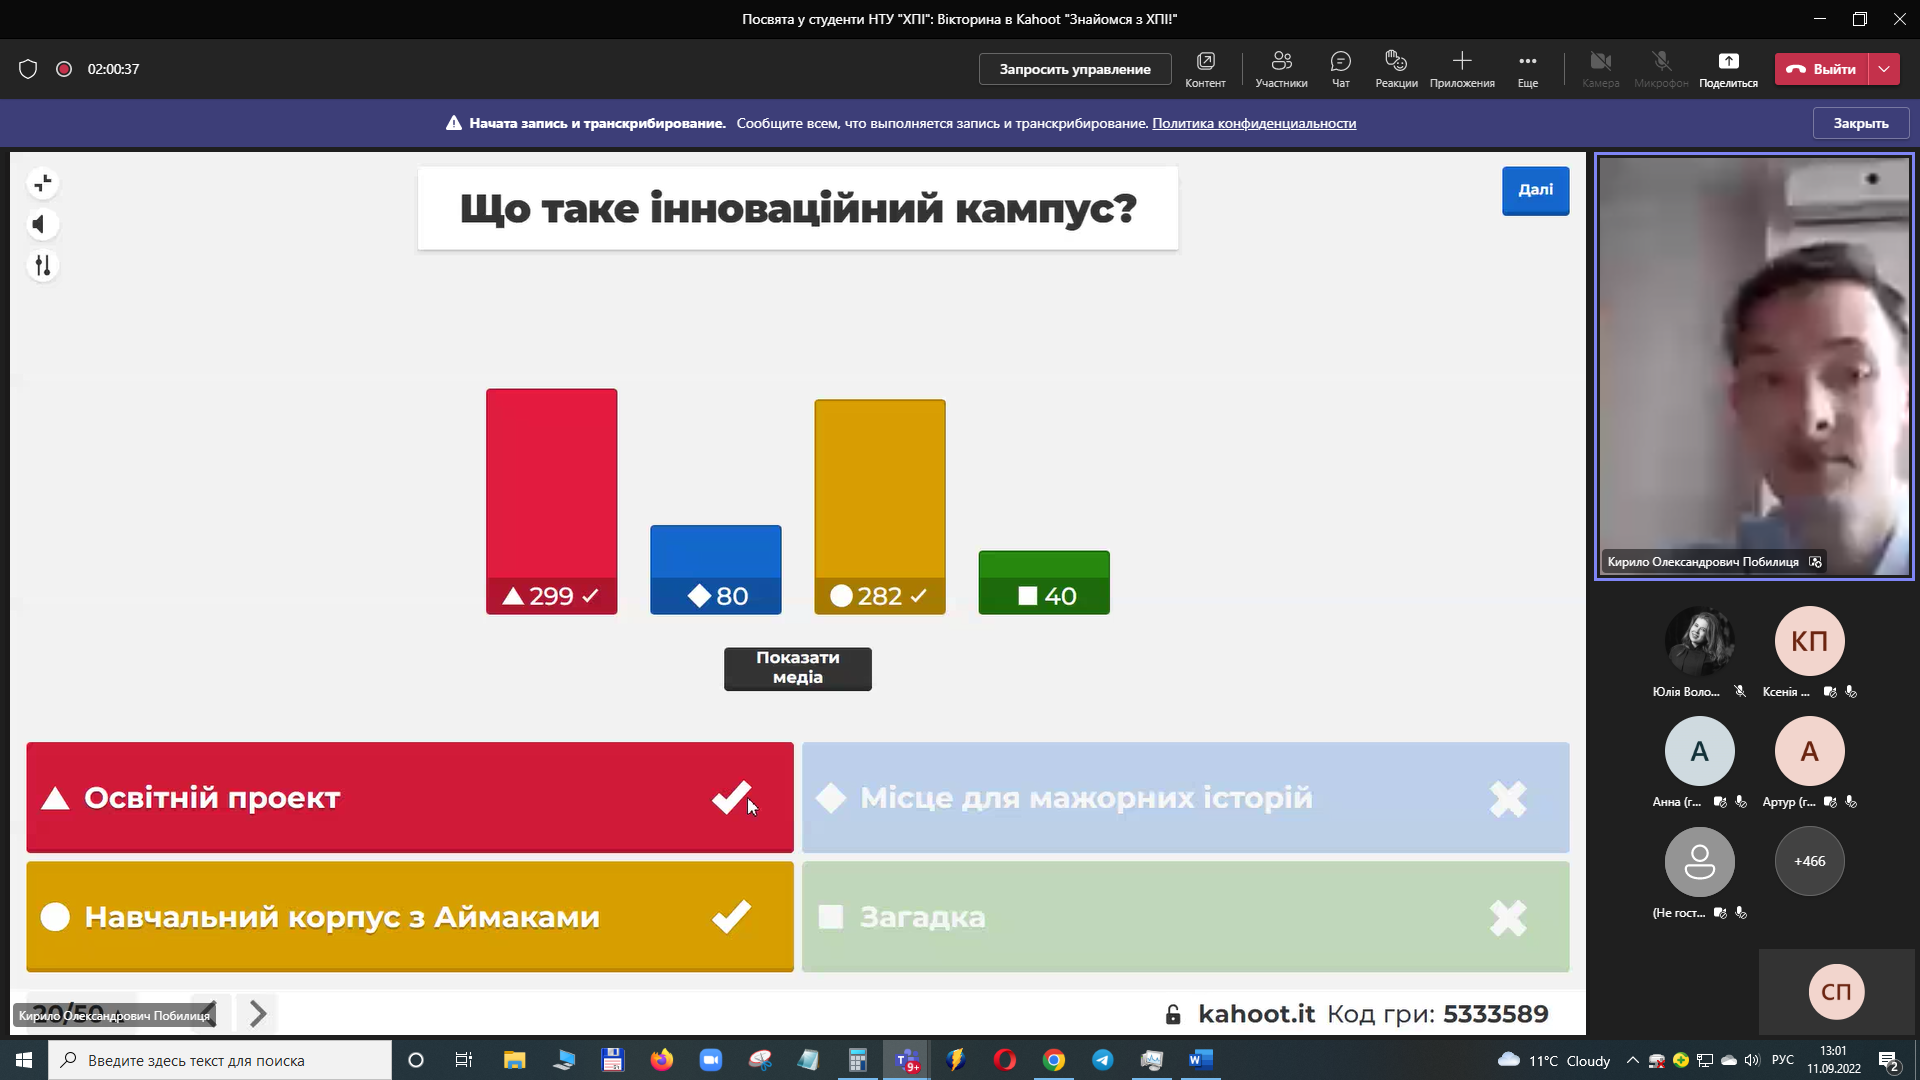The image size is (1920, 1080).
Task: Expand the arrow next to Выйти
Action: (x=1884, y=69)
